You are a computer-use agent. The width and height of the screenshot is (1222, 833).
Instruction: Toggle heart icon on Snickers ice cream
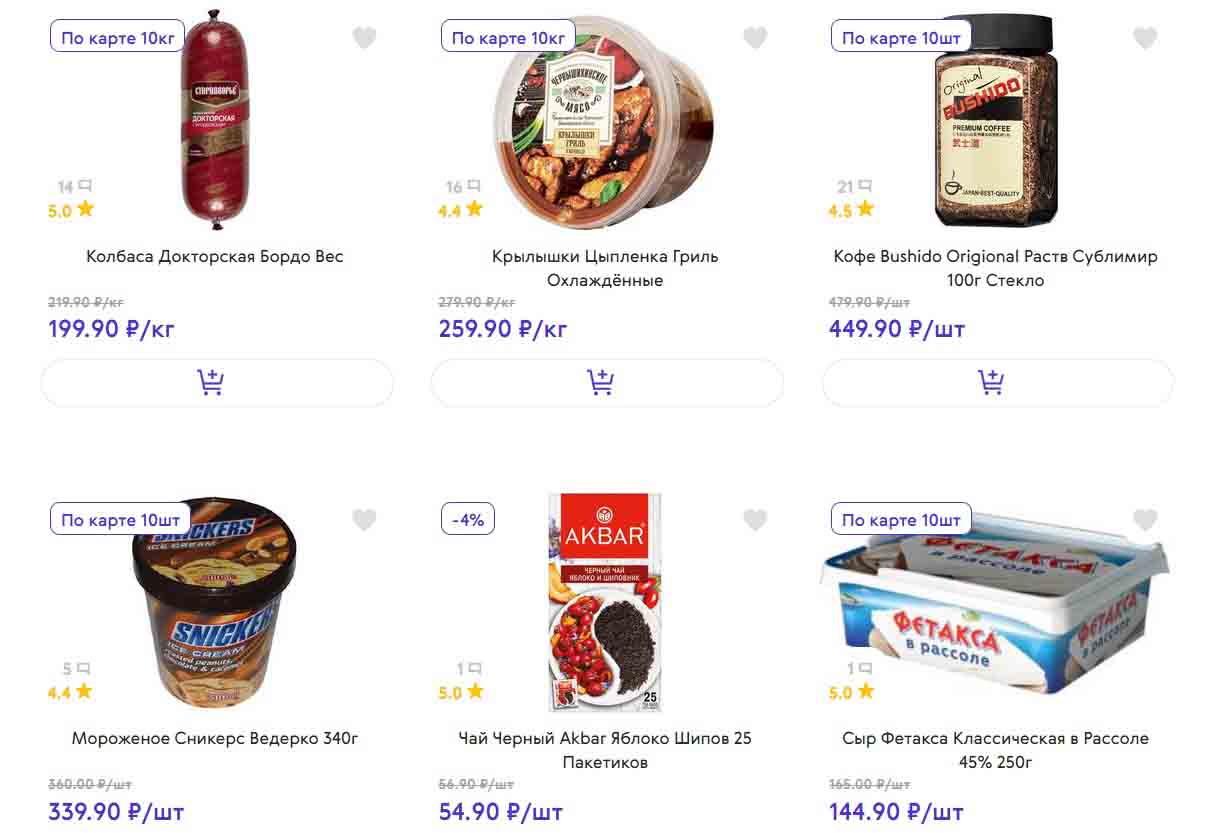364,520
